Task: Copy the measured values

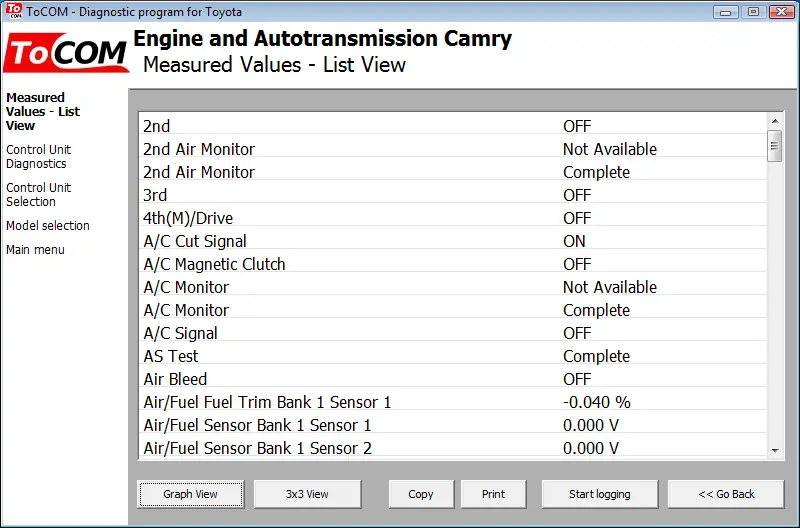Action: coord(421,494)
